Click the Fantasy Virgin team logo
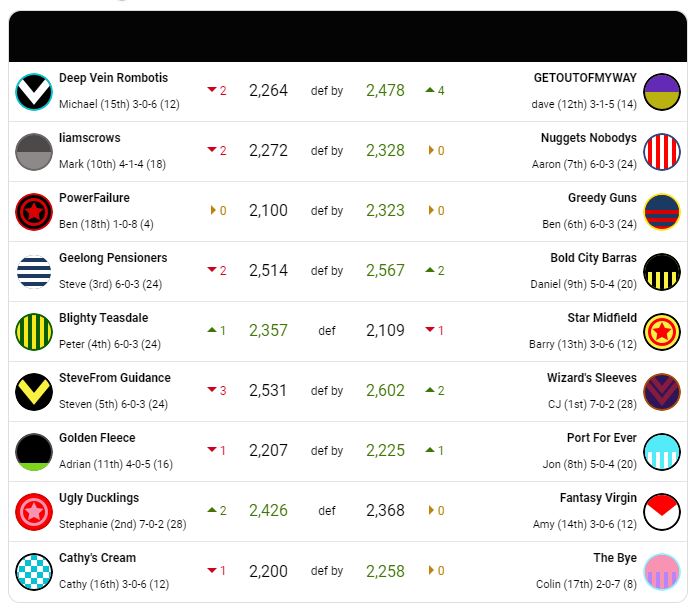 (x=662, y=512)
